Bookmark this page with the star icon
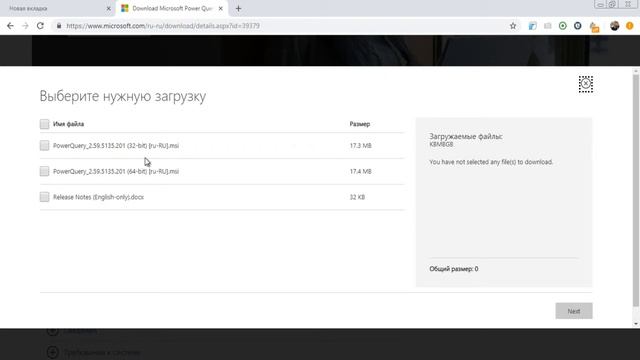 [x=513, y=26]
